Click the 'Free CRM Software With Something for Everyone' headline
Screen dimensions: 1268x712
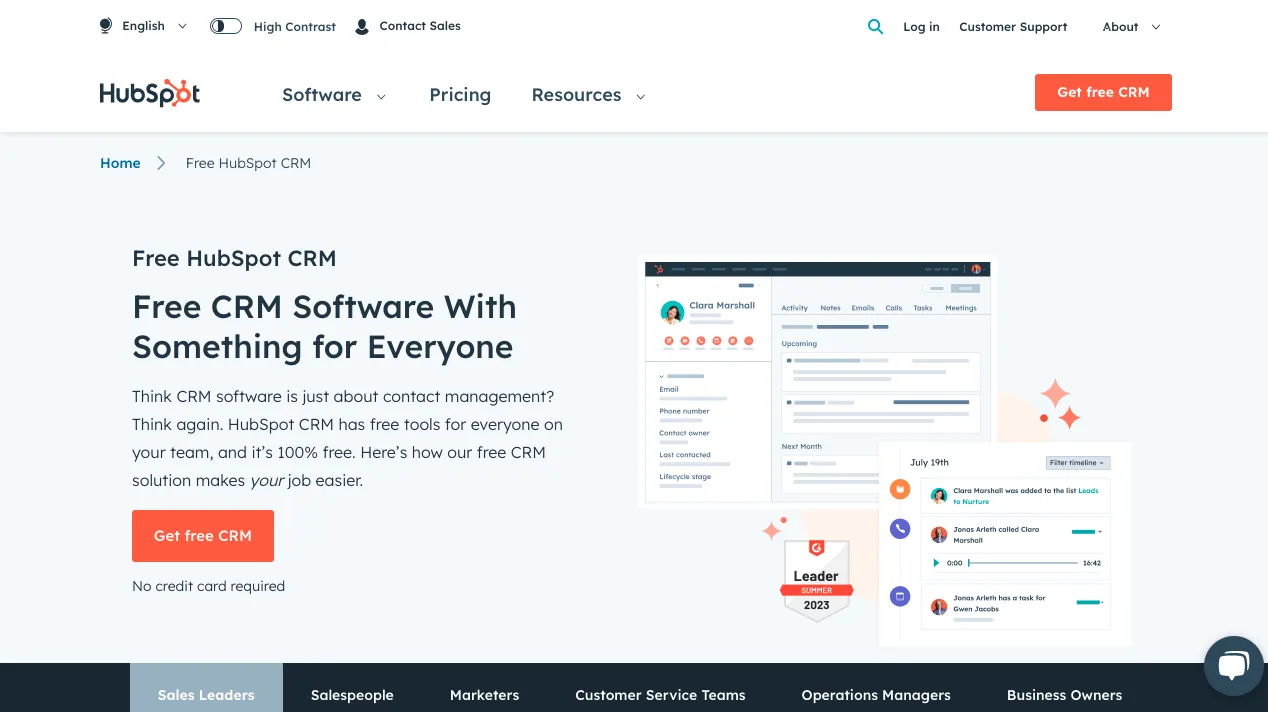(x=325, y=327)
